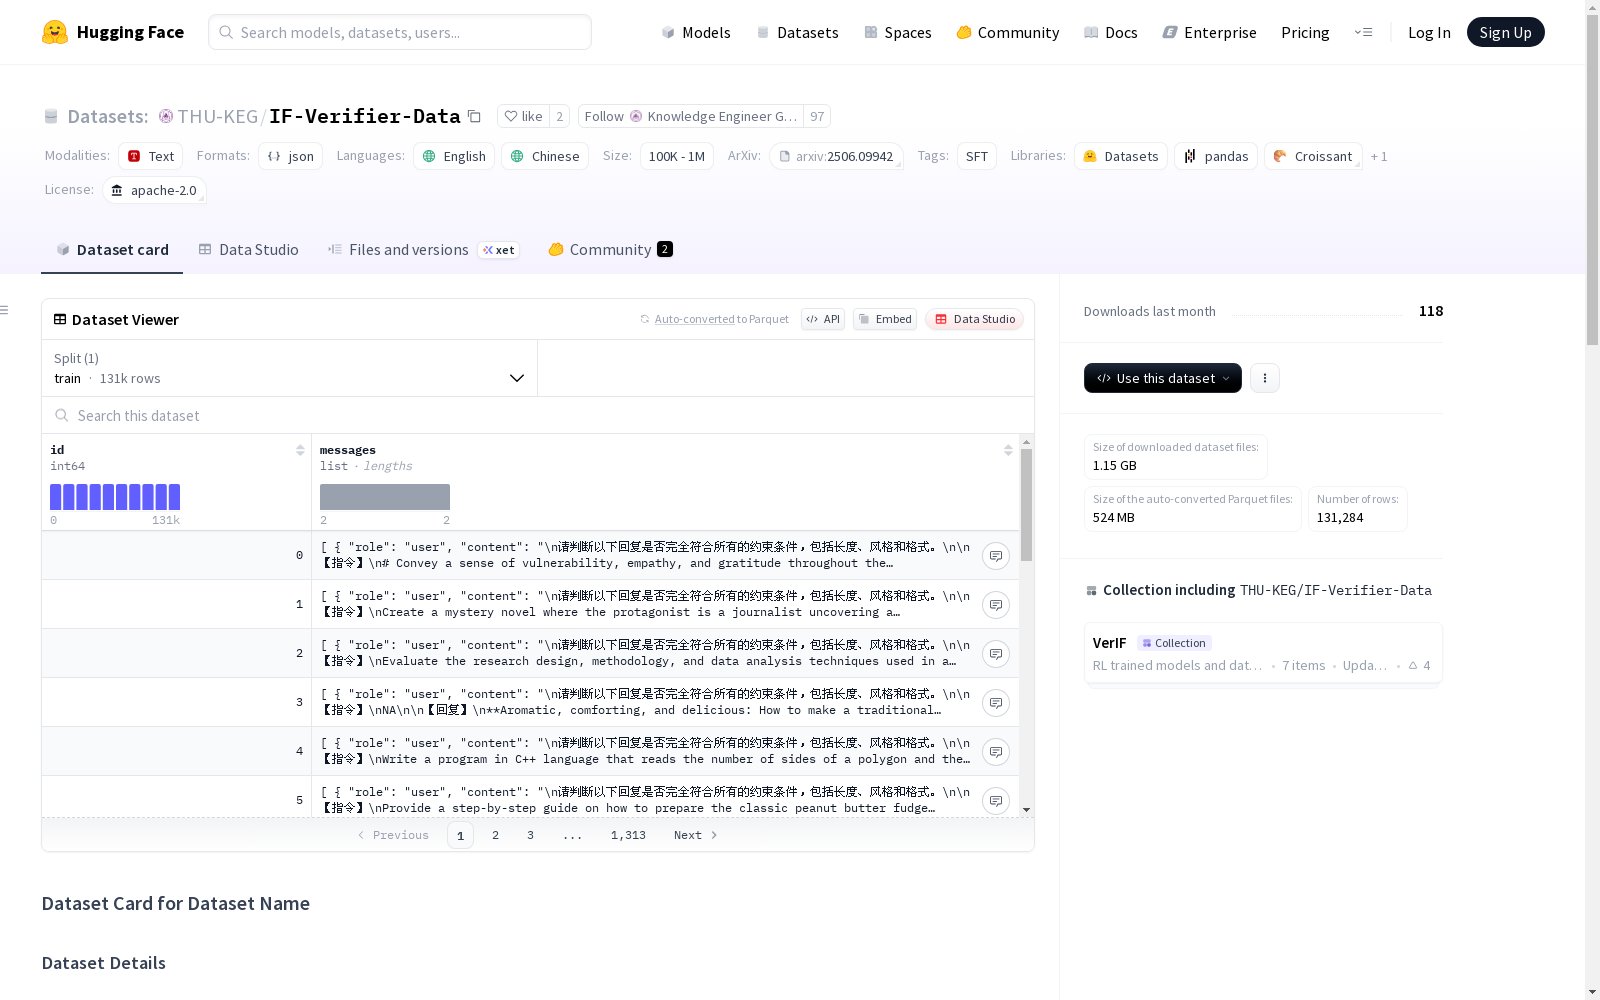
Task: Go to page 3 of dataset viewer
Action: tap(530, 835)
